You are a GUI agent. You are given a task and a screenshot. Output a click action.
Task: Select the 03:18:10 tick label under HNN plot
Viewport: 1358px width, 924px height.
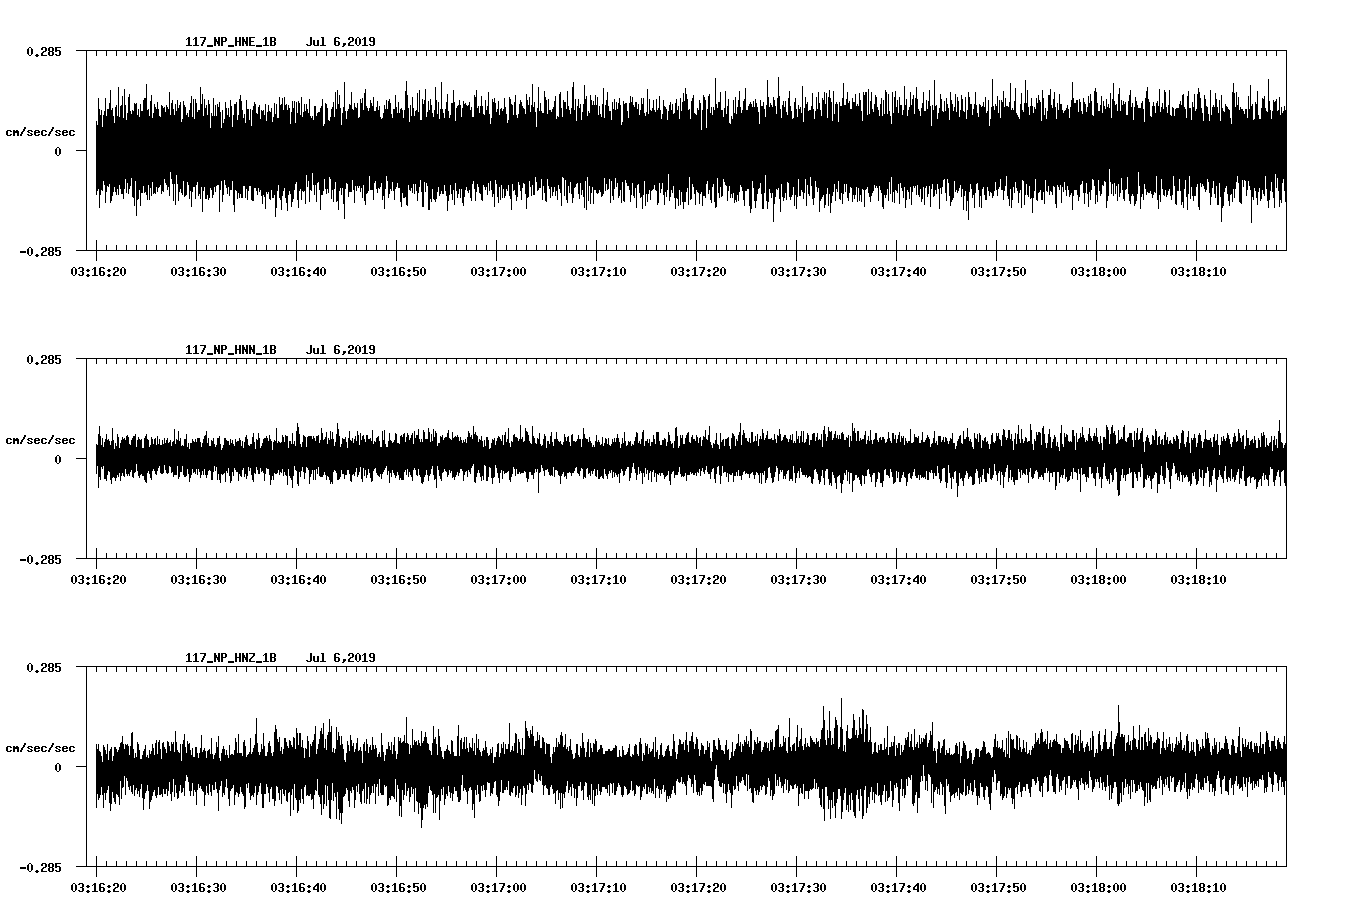[x=1198, y=579]
